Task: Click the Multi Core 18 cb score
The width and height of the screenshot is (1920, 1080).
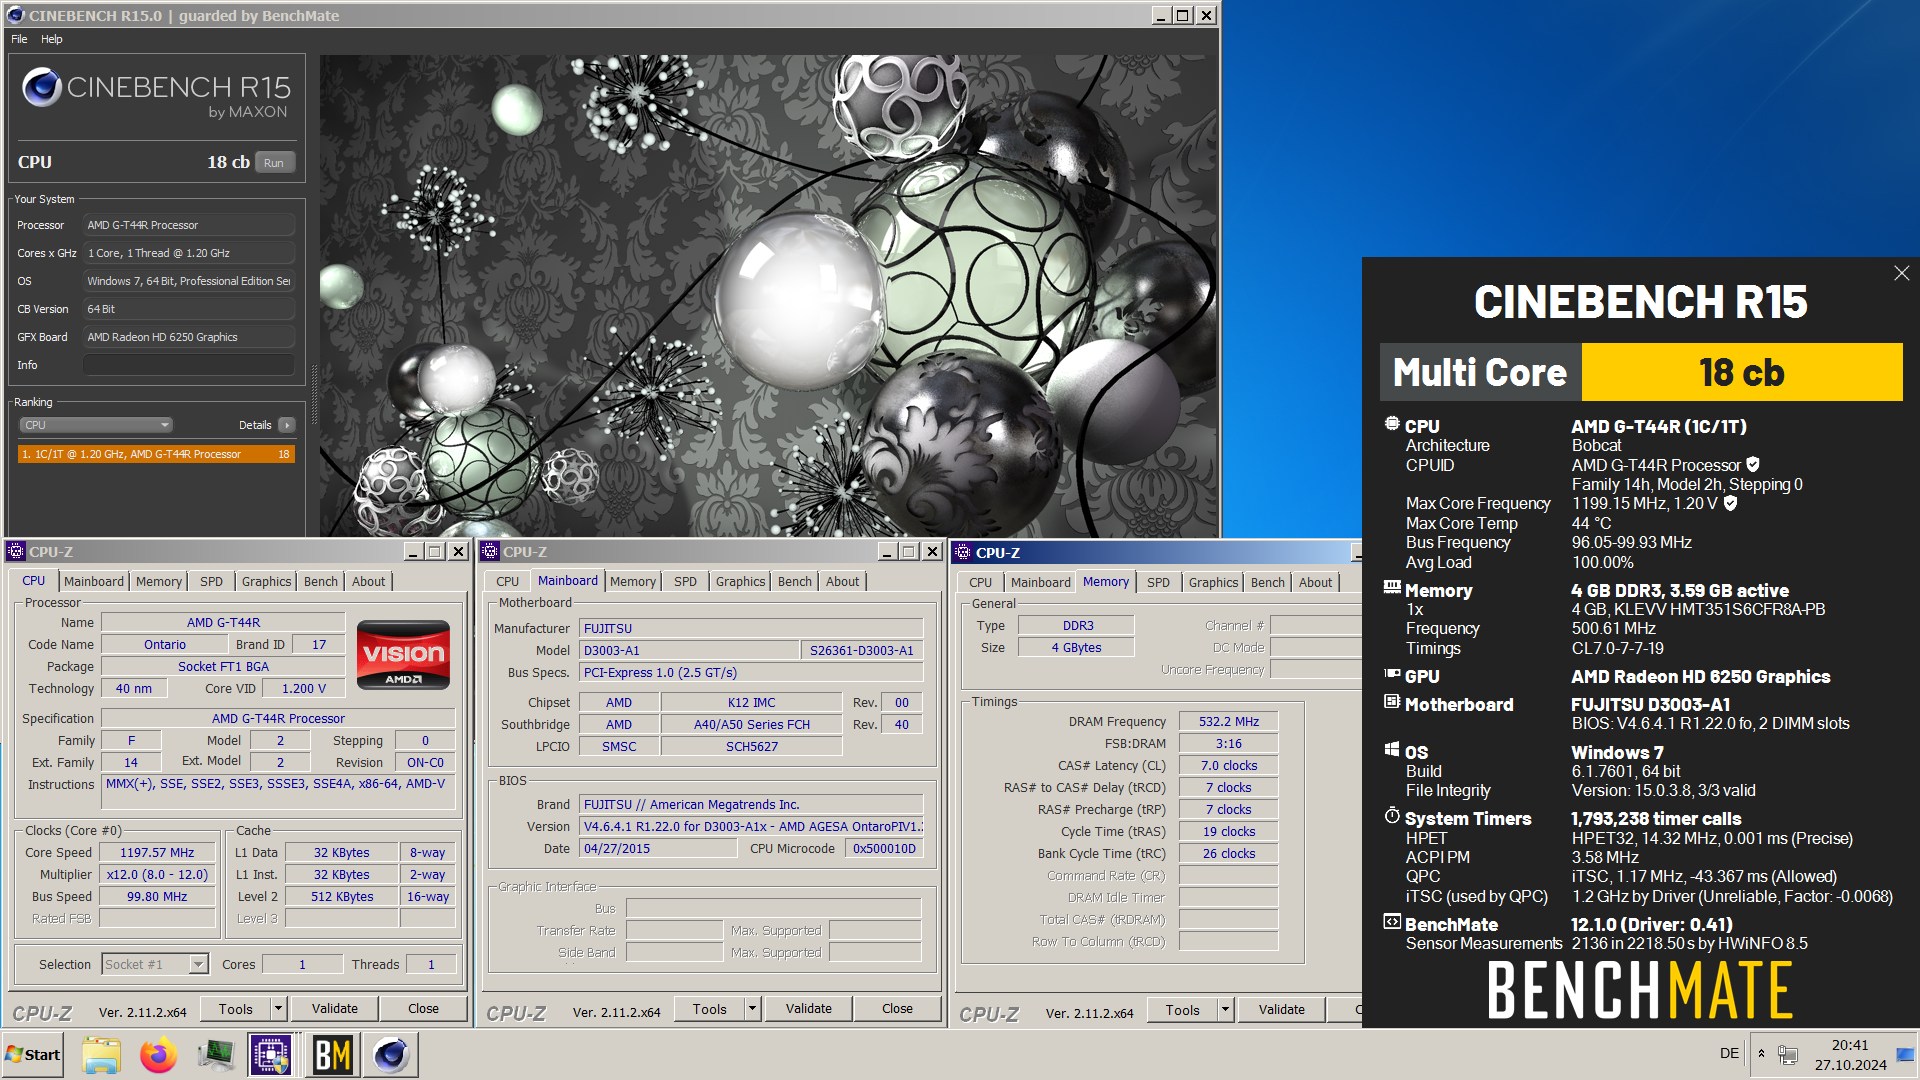Action: point(1741,372)
